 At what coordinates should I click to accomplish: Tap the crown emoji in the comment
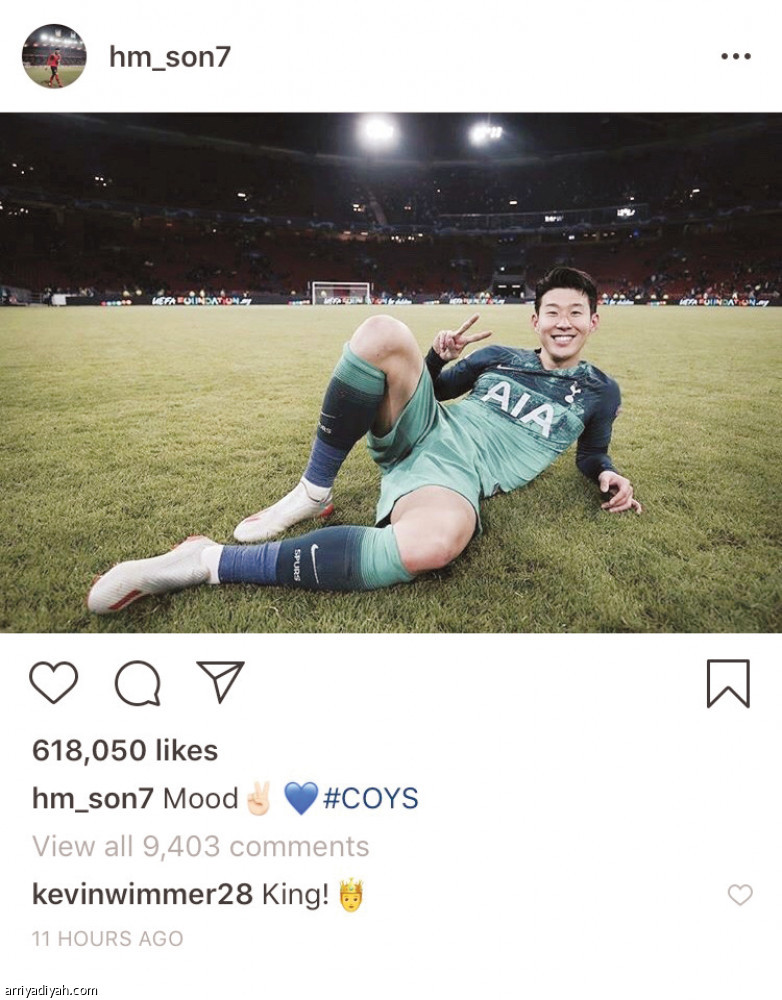coord(351,895)
